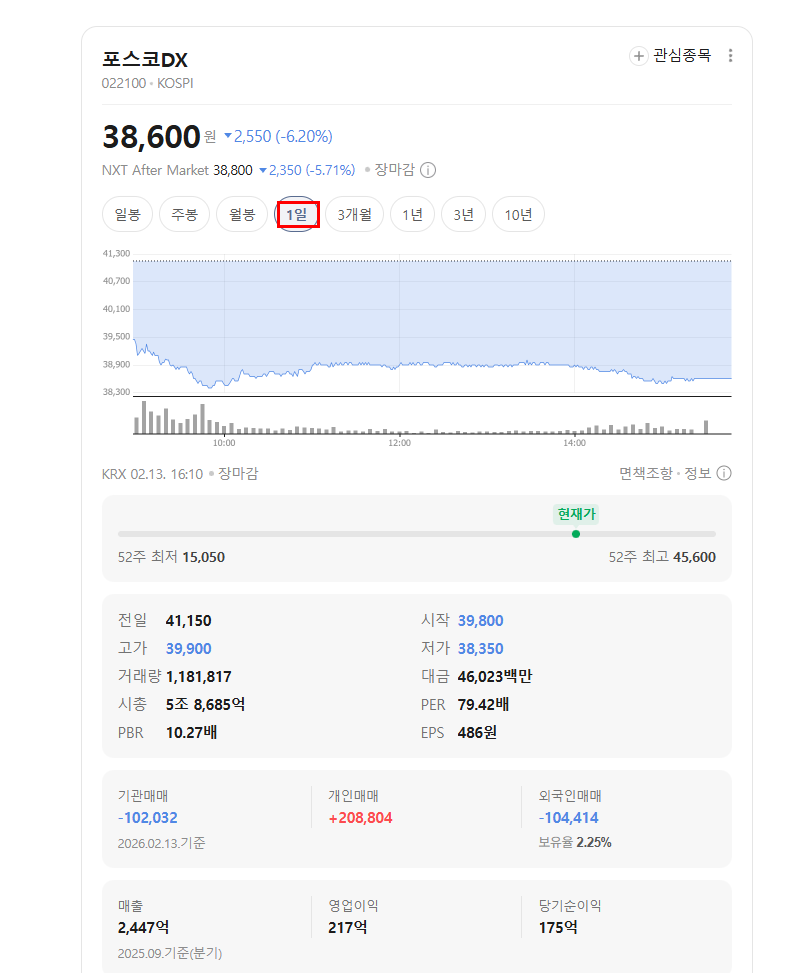Select the 1일 chart range
Screen dimensions: 810x973
[x=297, y=215]
